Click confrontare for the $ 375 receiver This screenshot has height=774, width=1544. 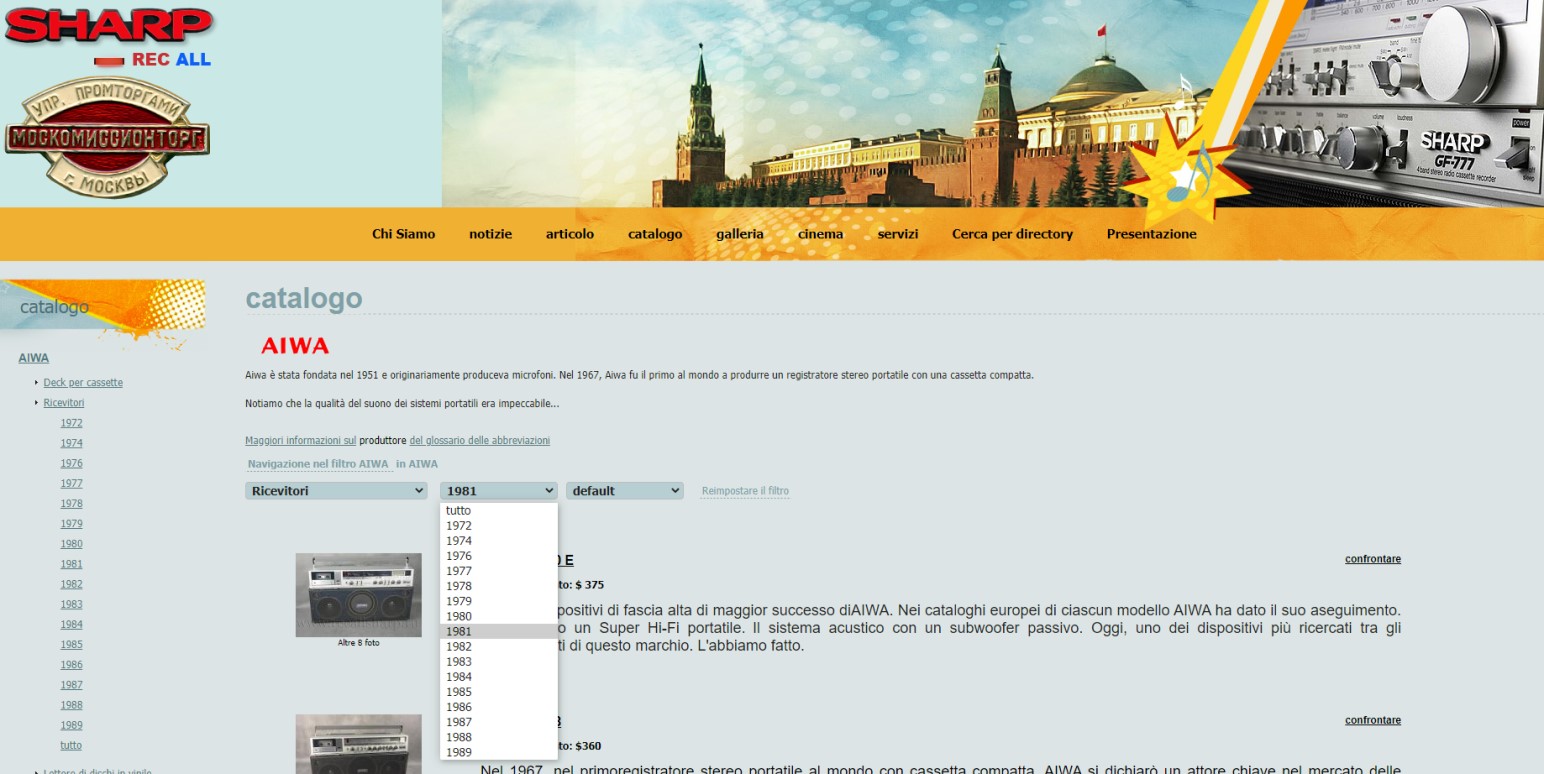[1373, 559]
